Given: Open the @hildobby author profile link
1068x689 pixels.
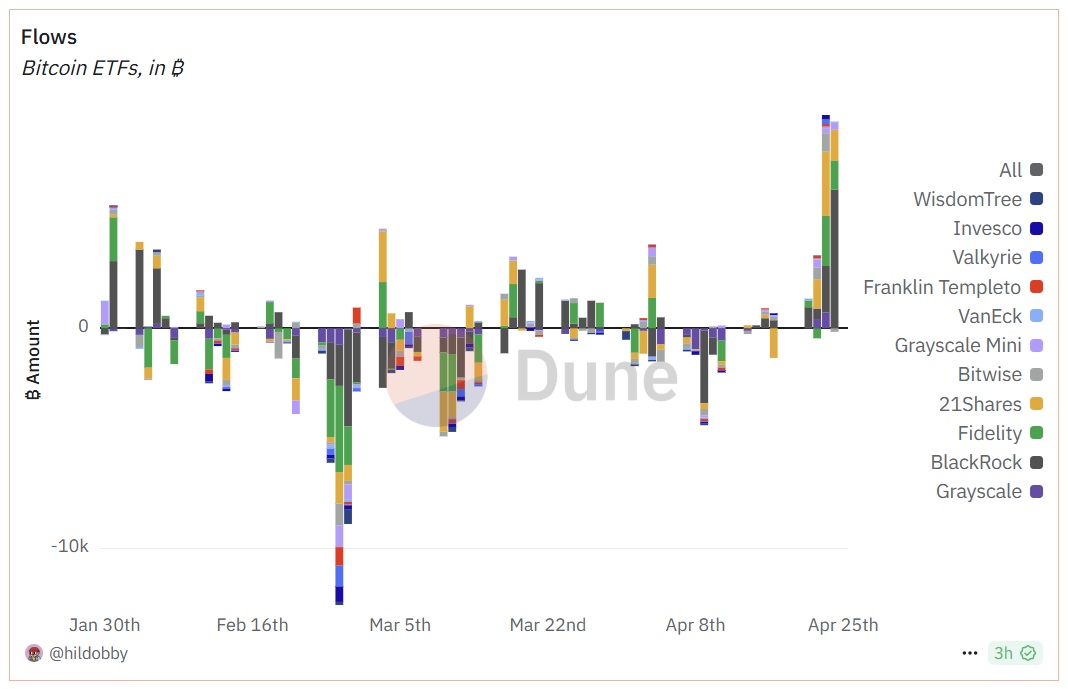Looking at the screenshot, I should coord(87,653).
